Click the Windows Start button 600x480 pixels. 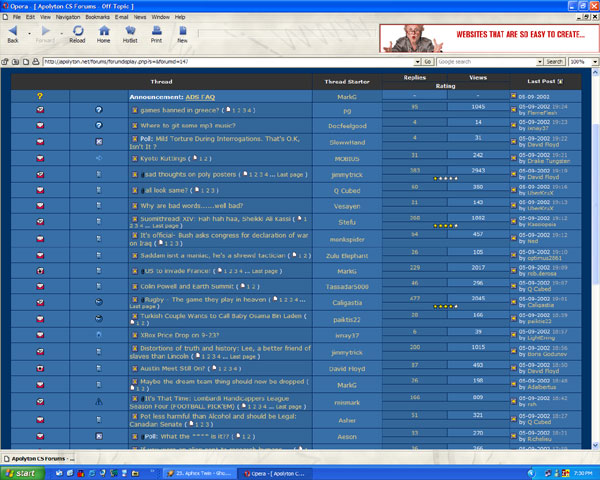coord(20,471)
